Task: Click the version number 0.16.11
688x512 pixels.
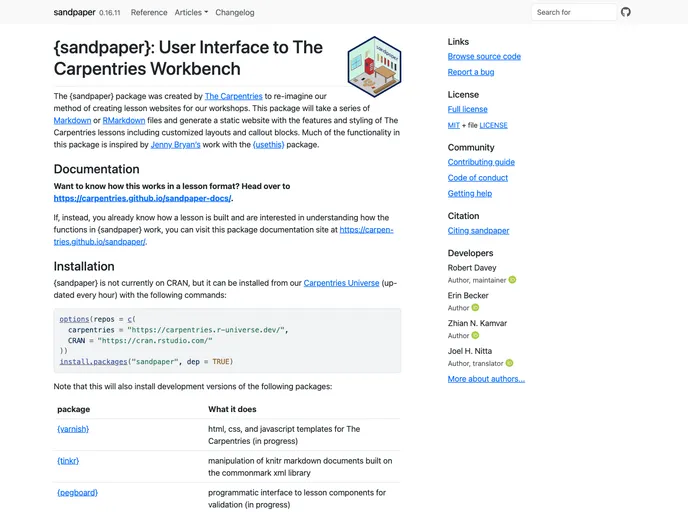Action: 110,13
